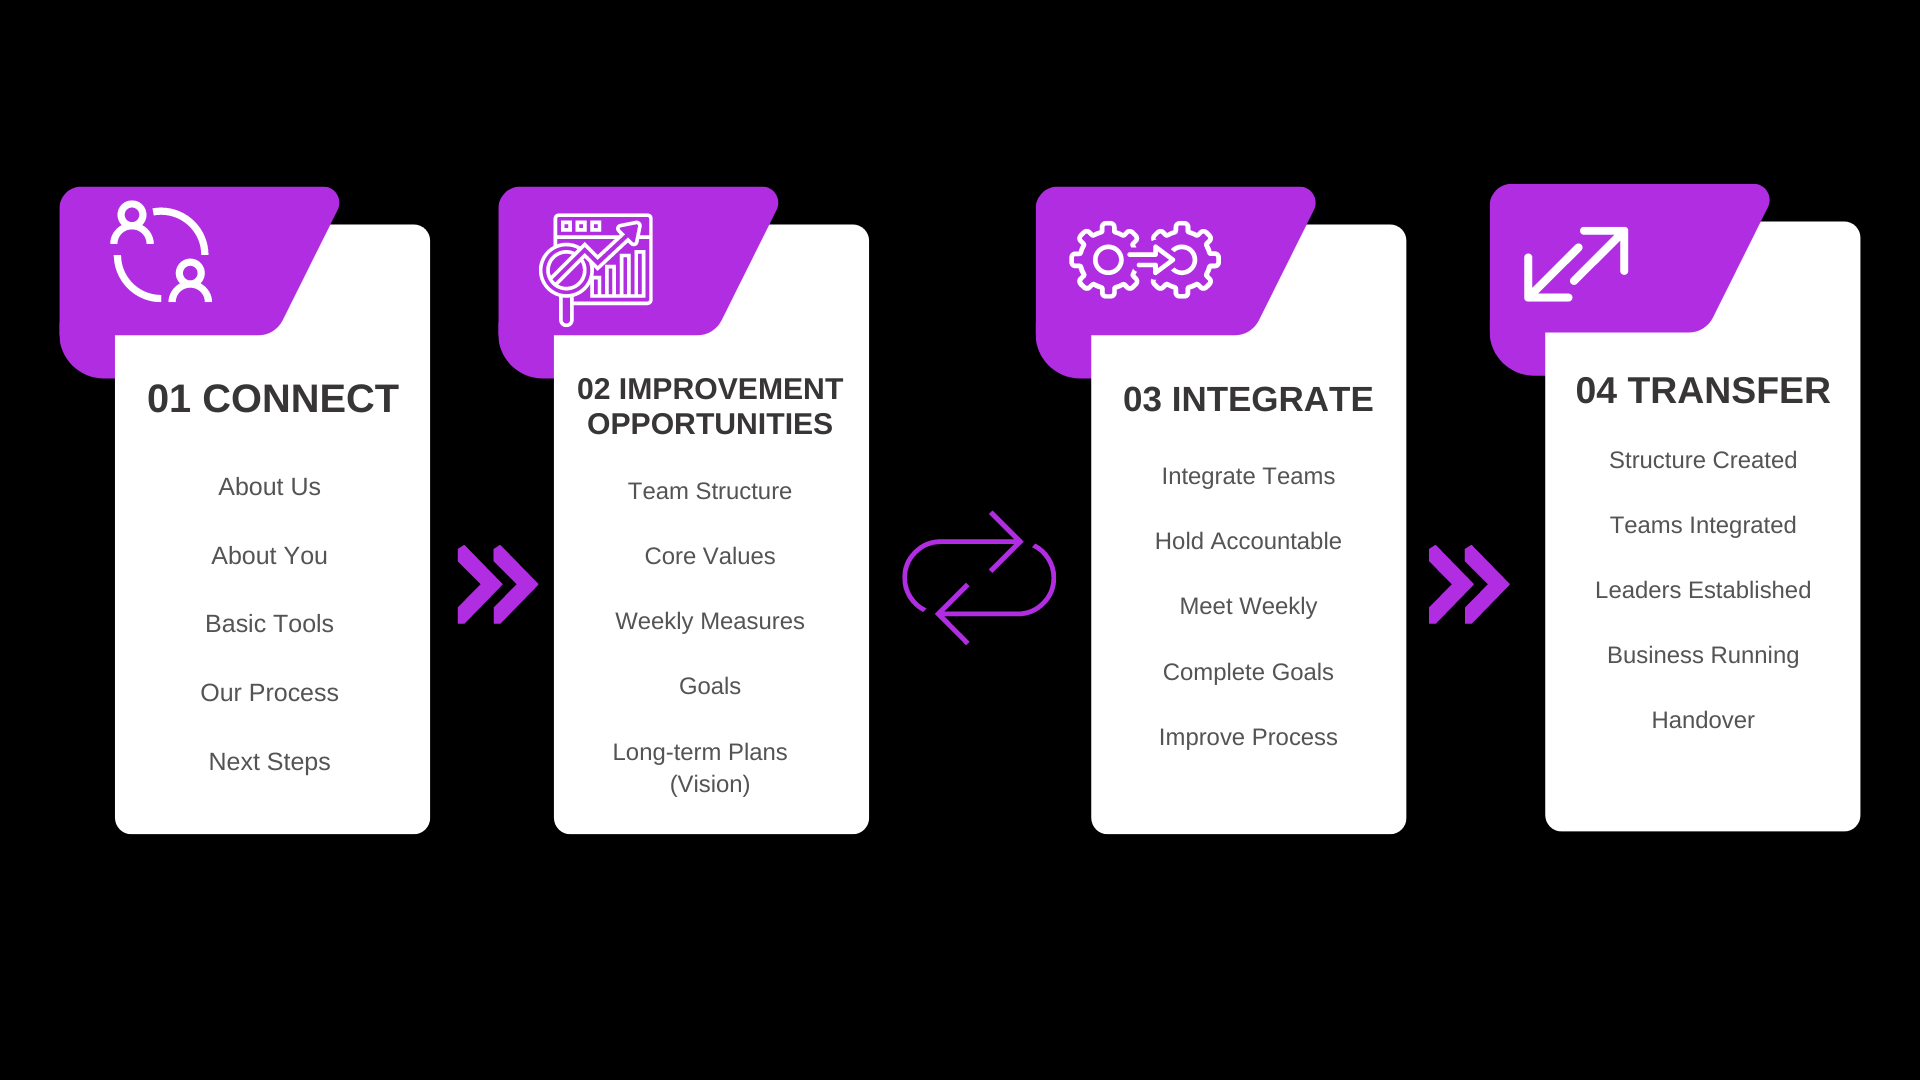
Task: Select the 01 Connect tab label
Action: (270, 398)
